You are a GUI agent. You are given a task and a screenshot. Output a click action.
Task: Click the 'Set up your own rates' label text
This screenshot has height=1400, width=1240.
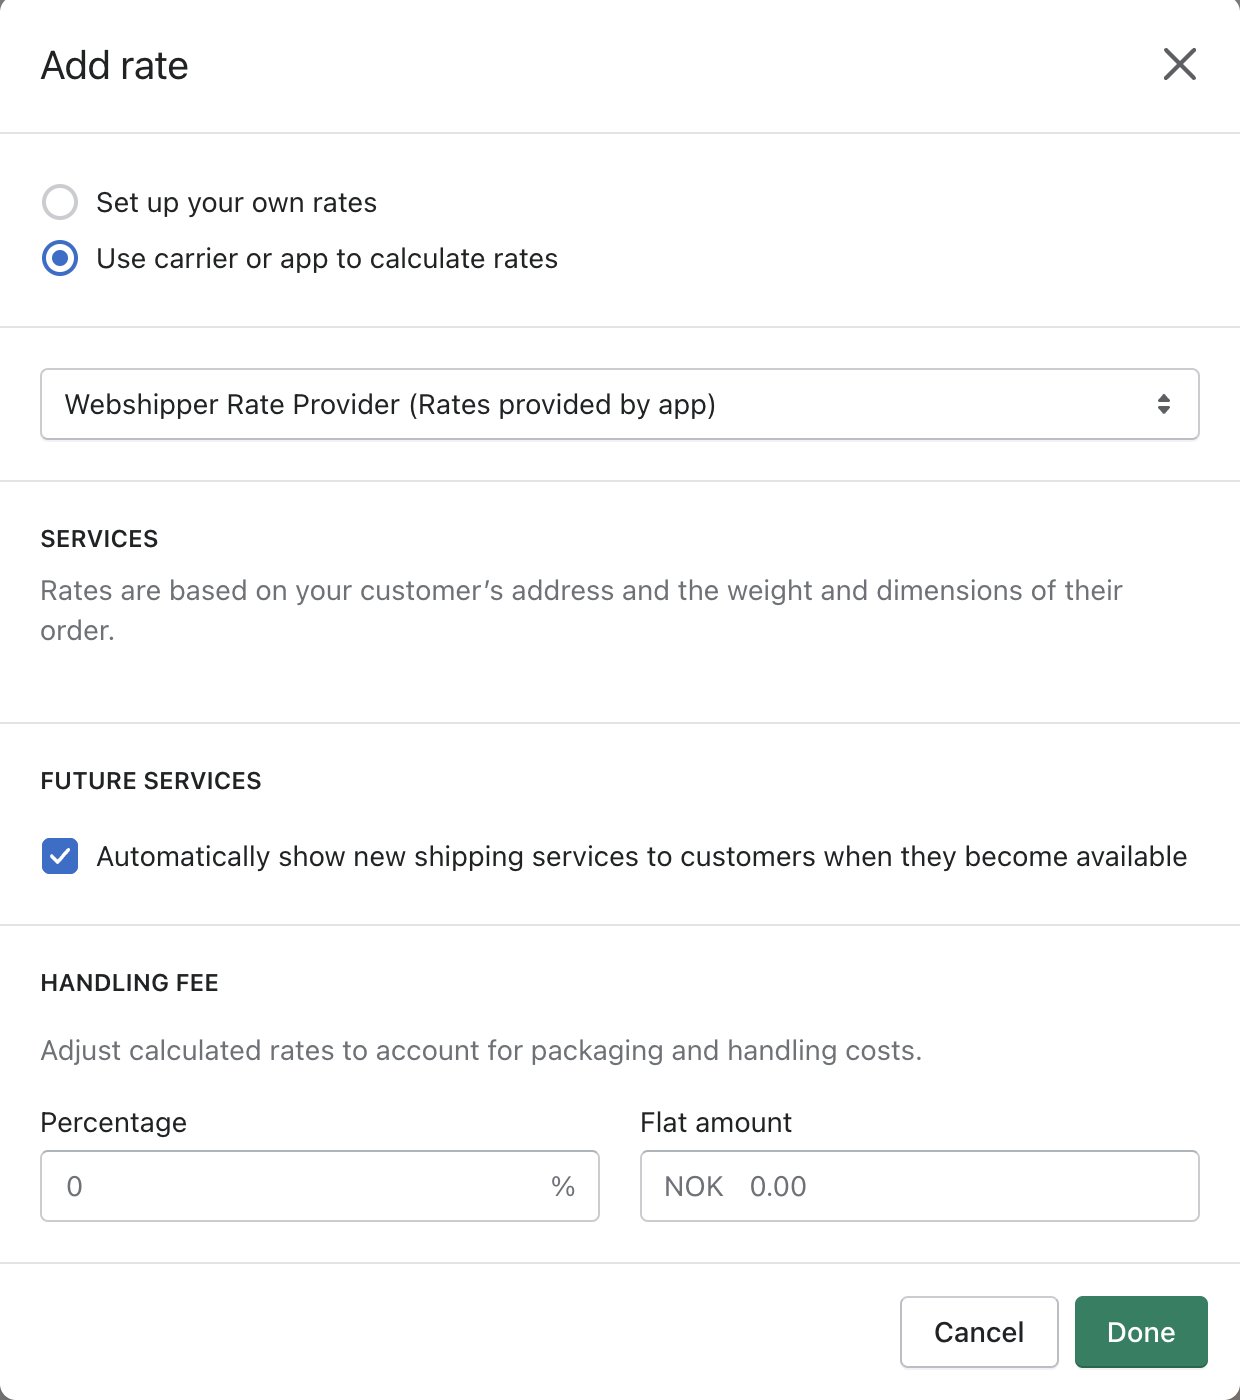(236, 203)
